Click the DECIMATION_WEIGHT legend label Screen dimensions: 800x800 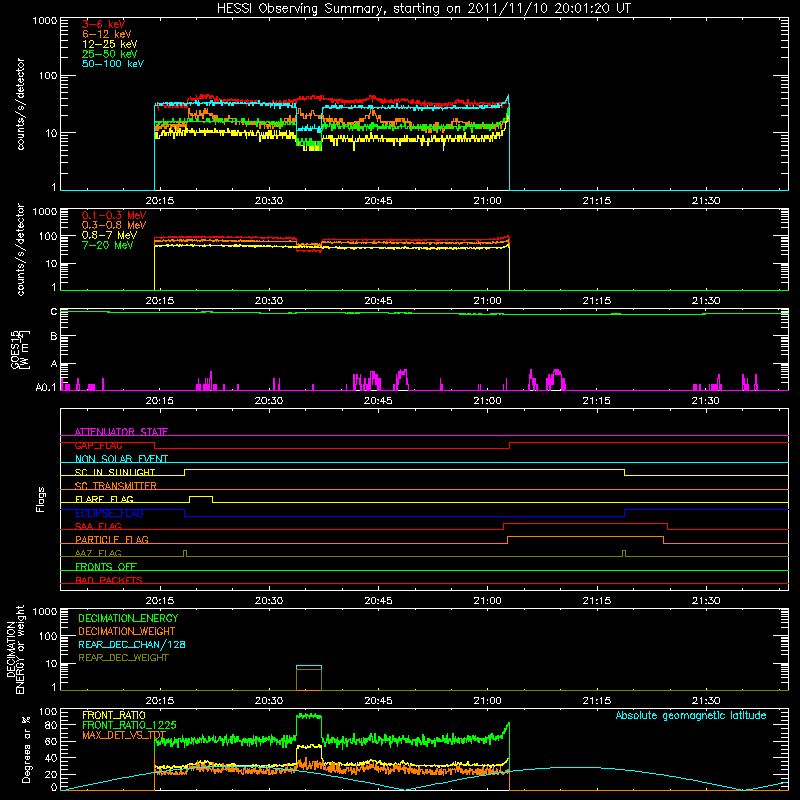(x=127, y=631)
